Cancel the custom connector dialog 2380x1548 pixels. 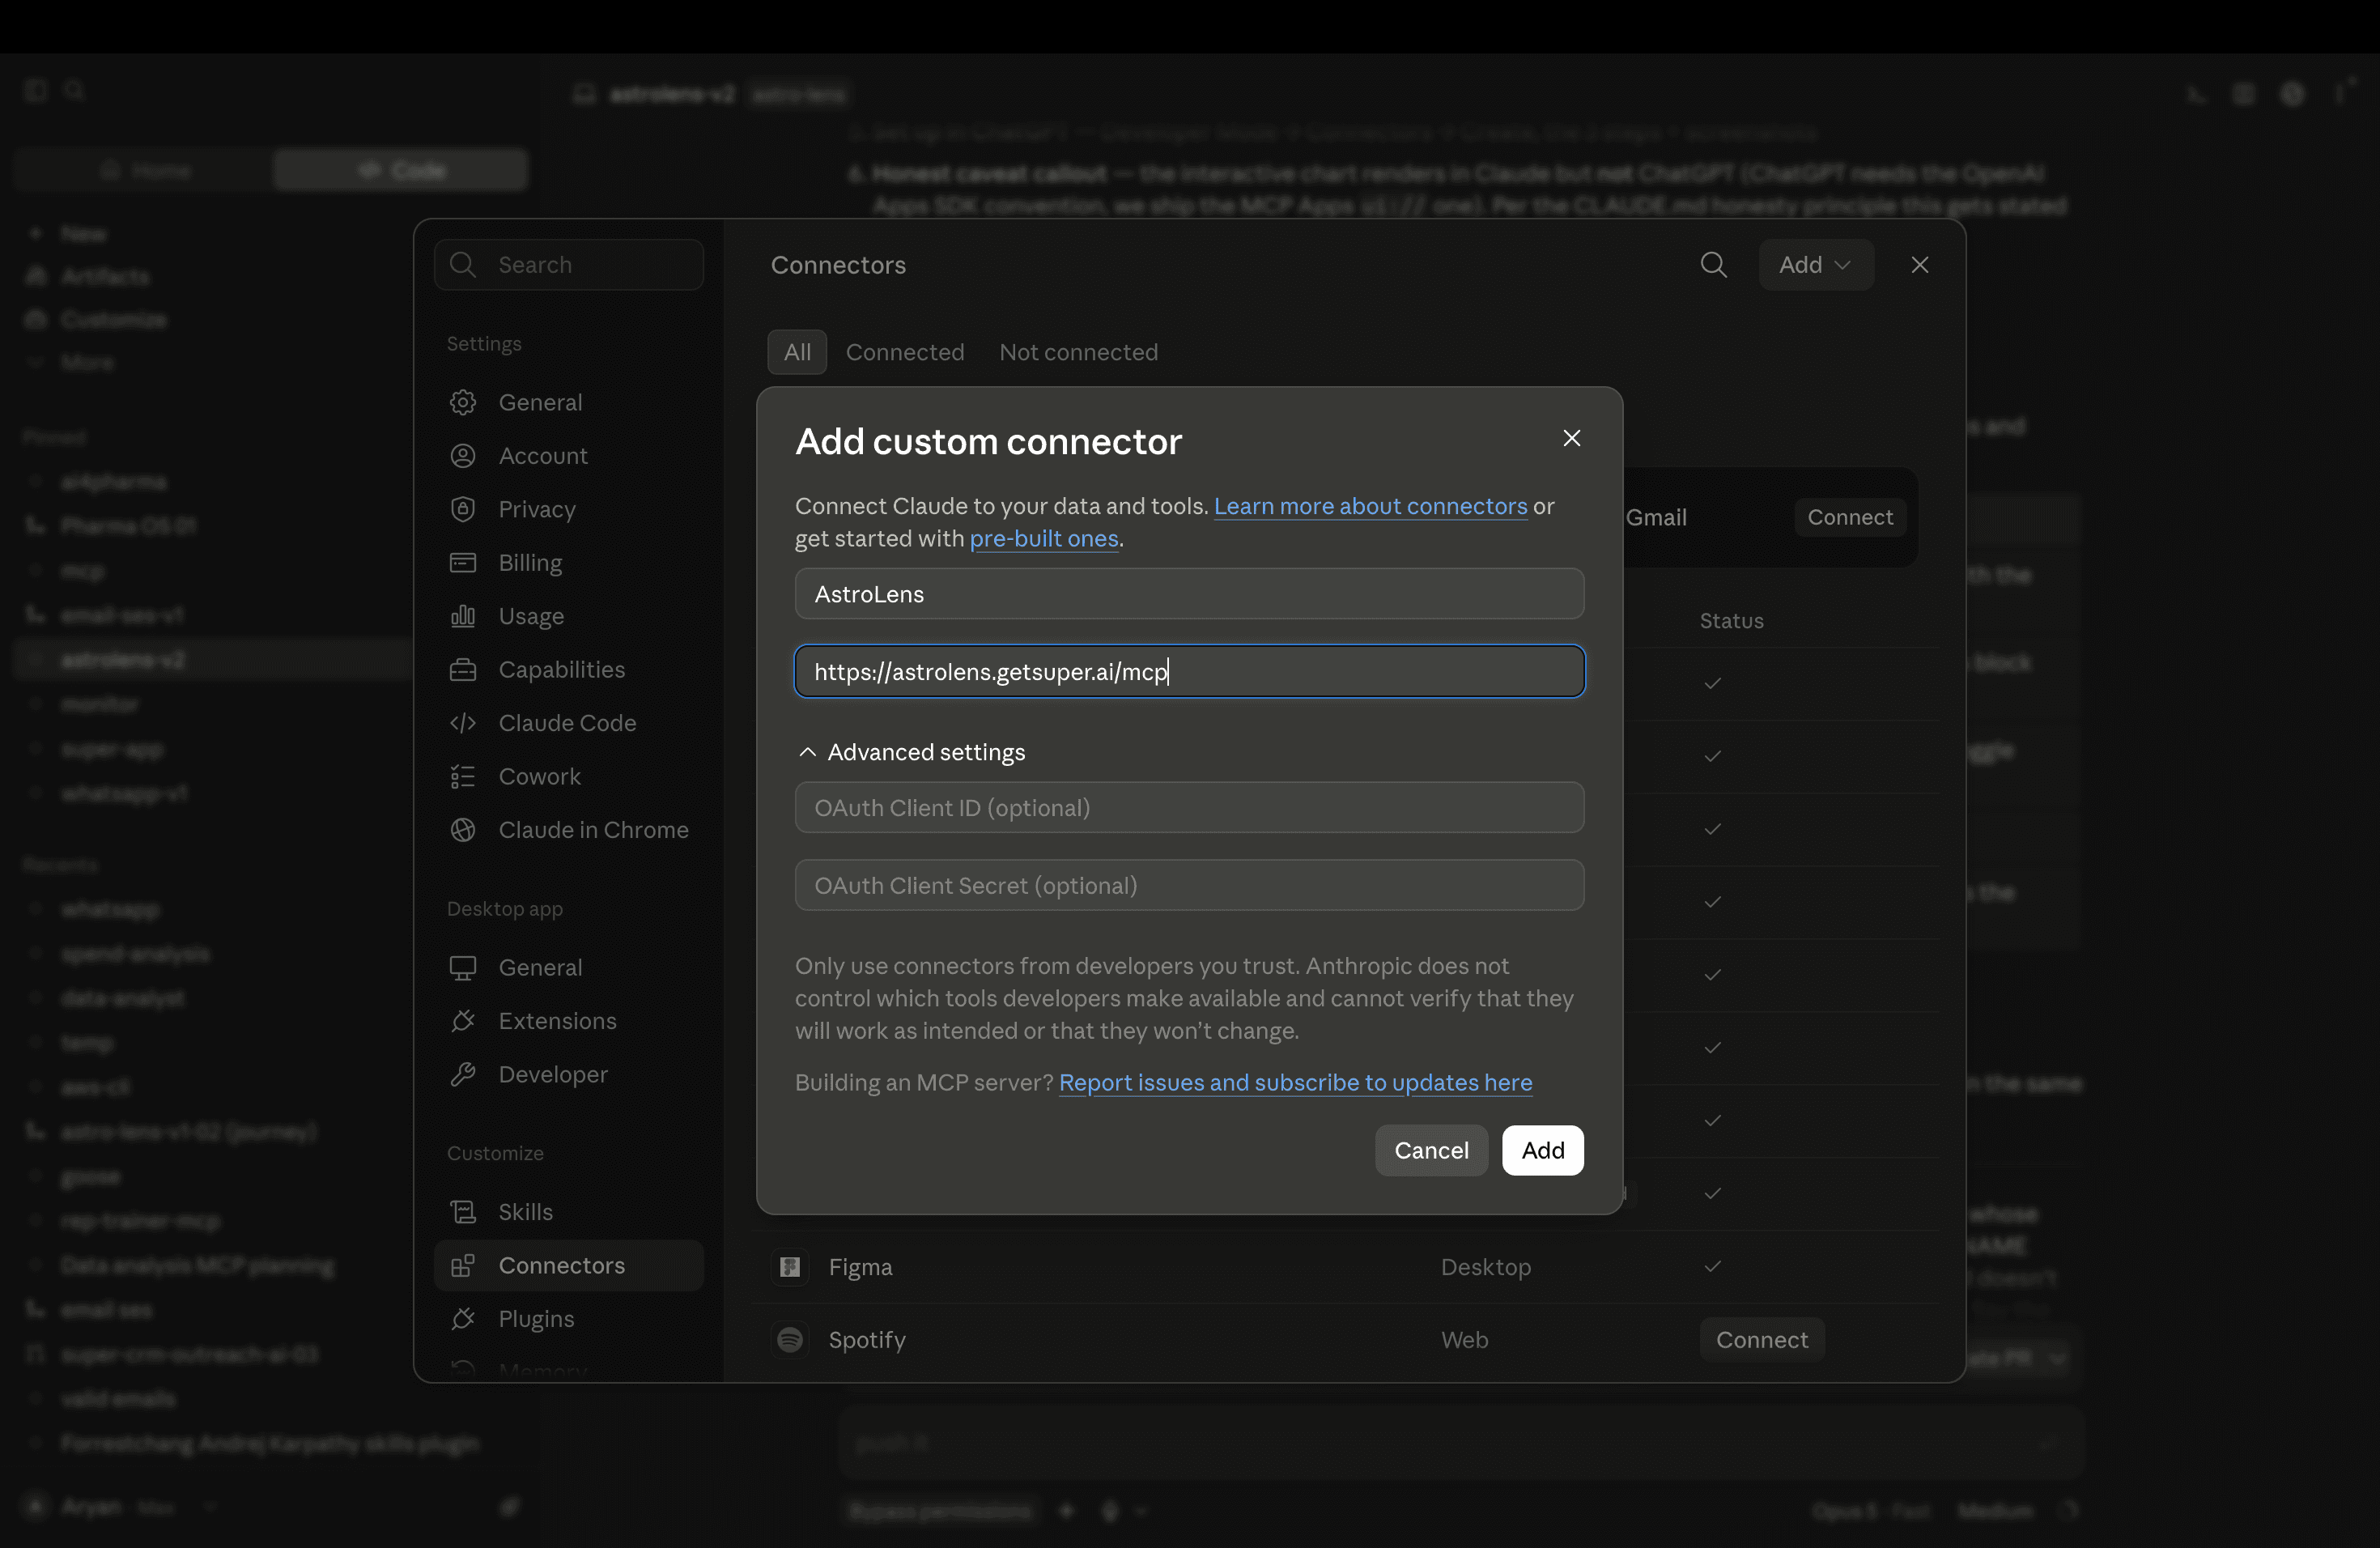1431,1150
